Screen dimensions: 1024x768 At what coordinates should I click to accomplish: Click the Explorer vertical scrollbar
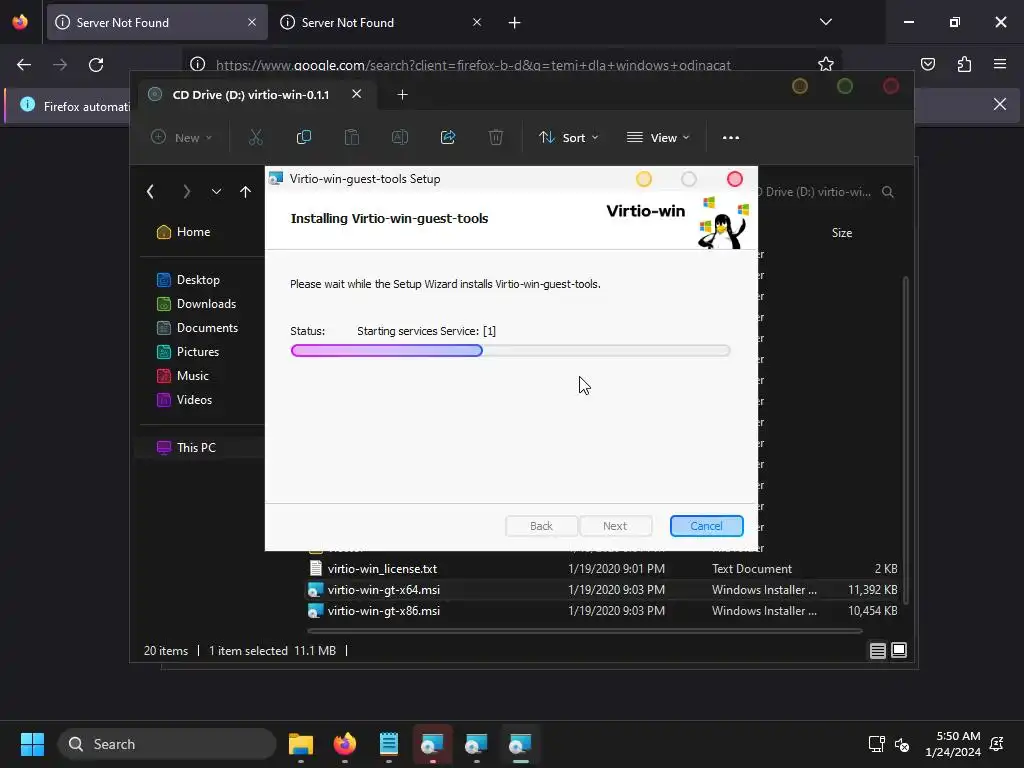[x=905, y=440]
